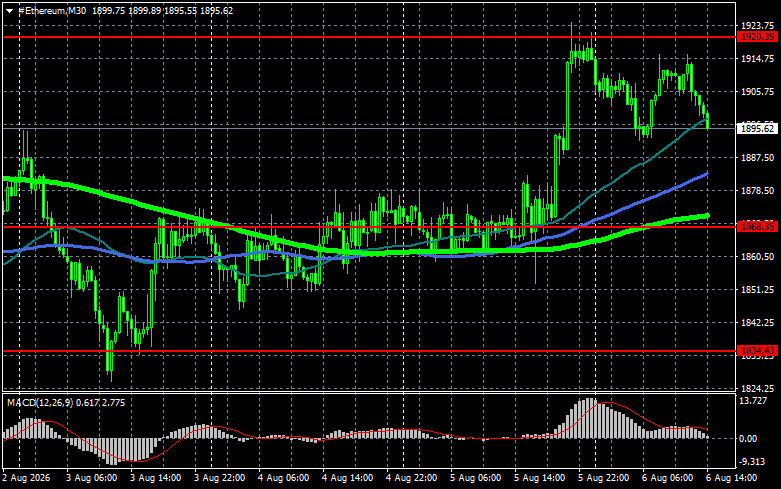Select the 1905.75 price scale value
Image resolution: width=781 pixels, height=489 pixels.
pos(757,92)
